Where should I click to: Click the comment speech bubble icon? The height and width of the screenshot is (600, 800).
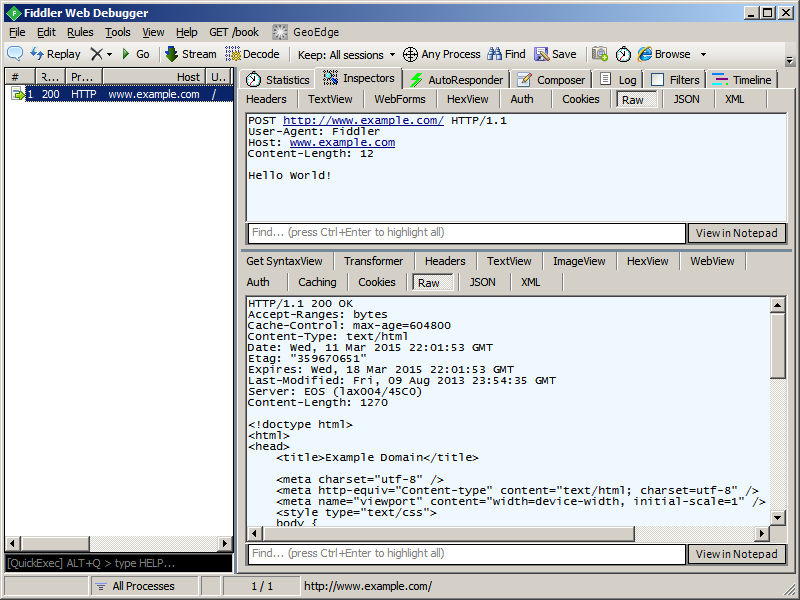tap(15, 54)
